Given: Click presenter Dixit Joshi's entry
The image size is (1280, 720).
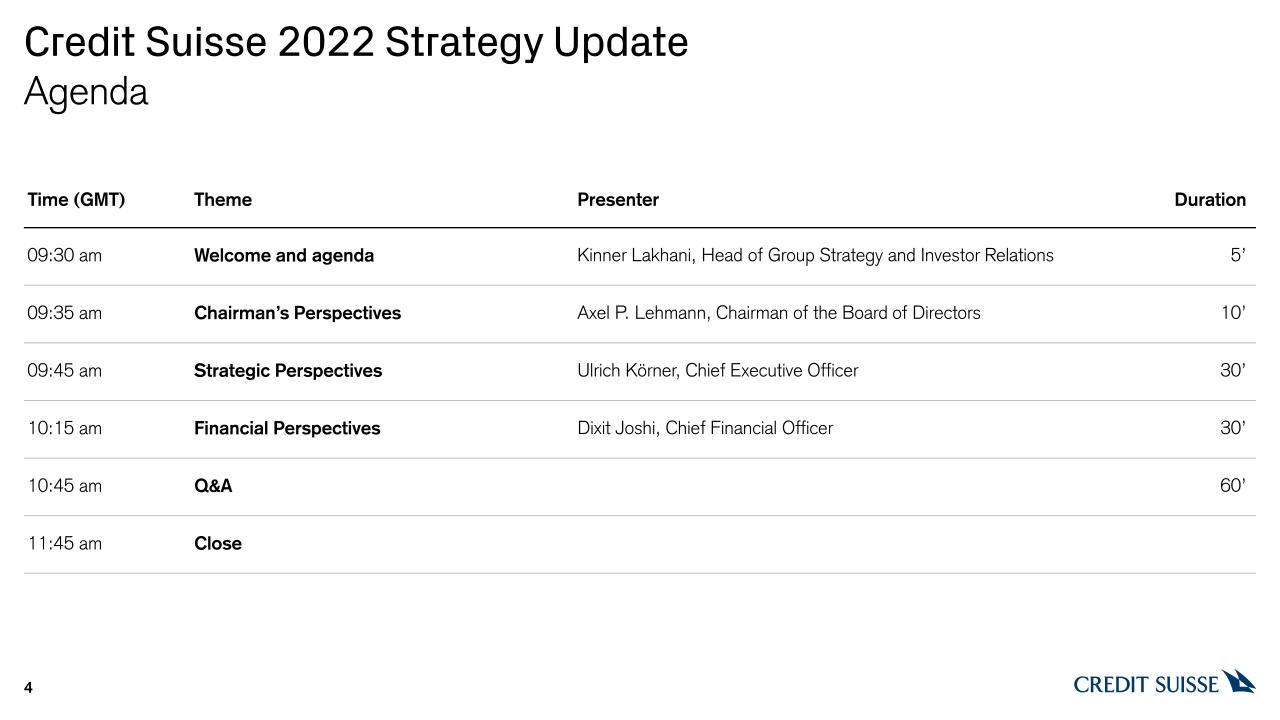Looking at the screenshot, I should [x=704, y=428].
